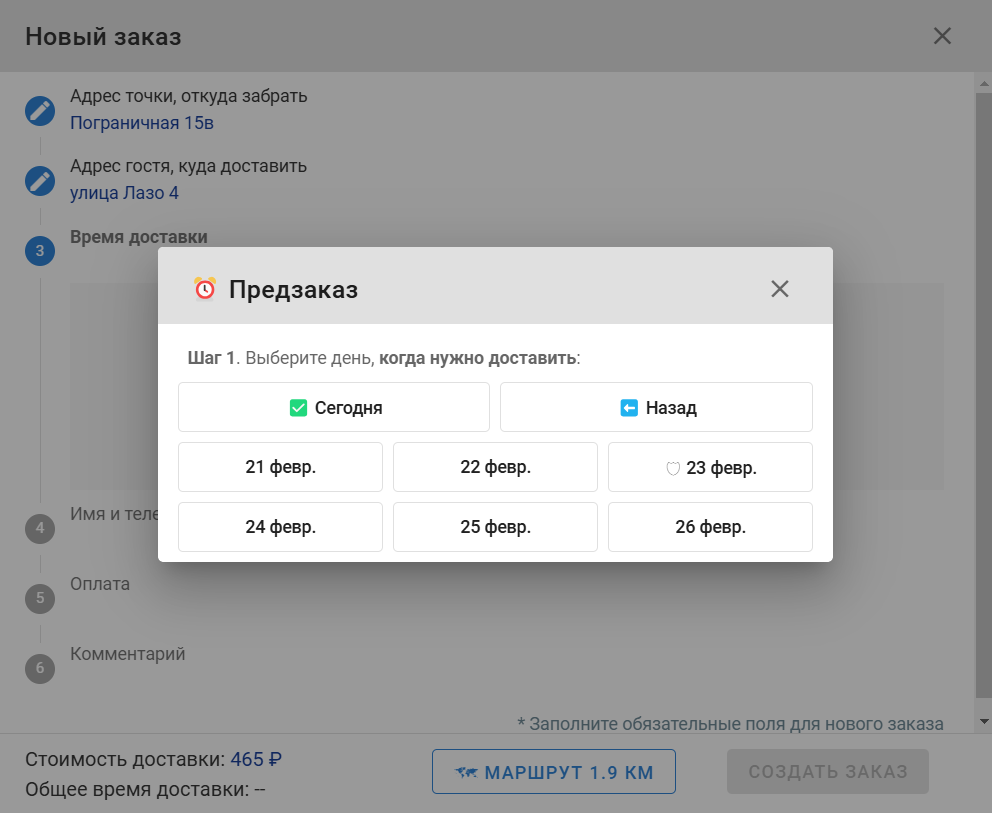
Task: Choose Сегодня as the delivery day
Action: point(334,408)
